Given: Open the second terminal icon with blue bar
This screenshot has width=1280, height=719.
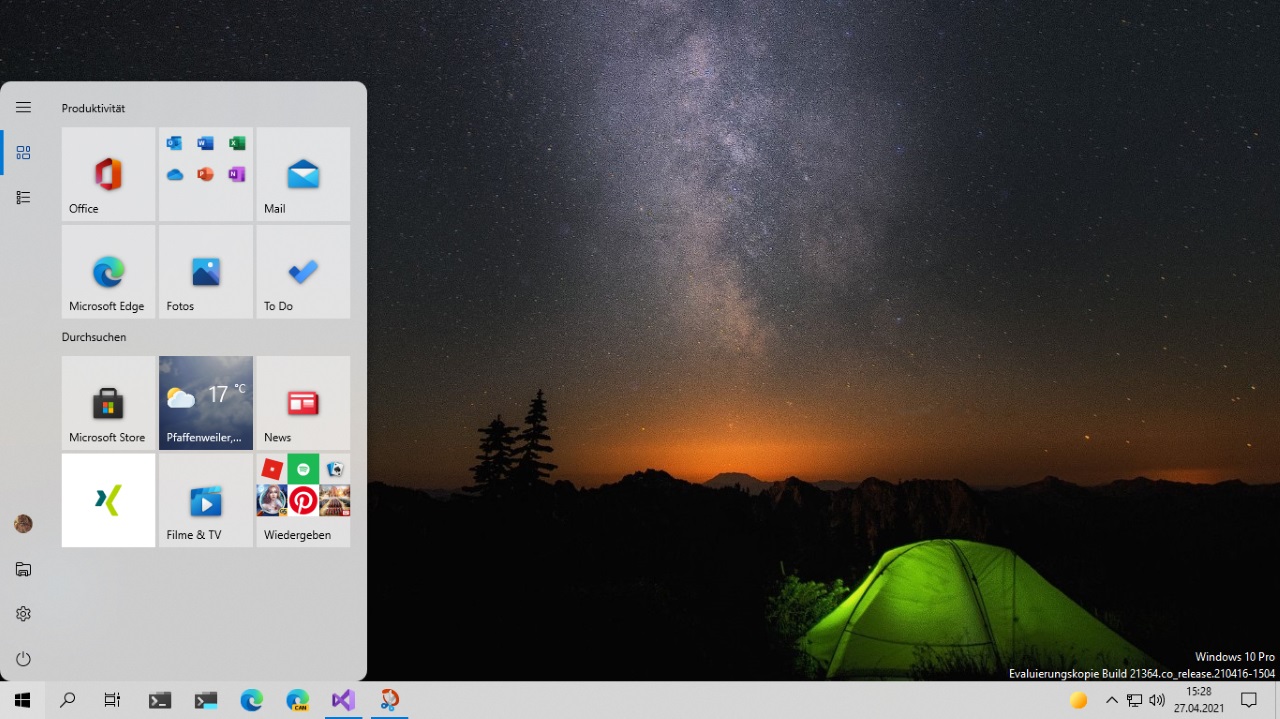Looking at the screenshot, I should pos(205,700).
